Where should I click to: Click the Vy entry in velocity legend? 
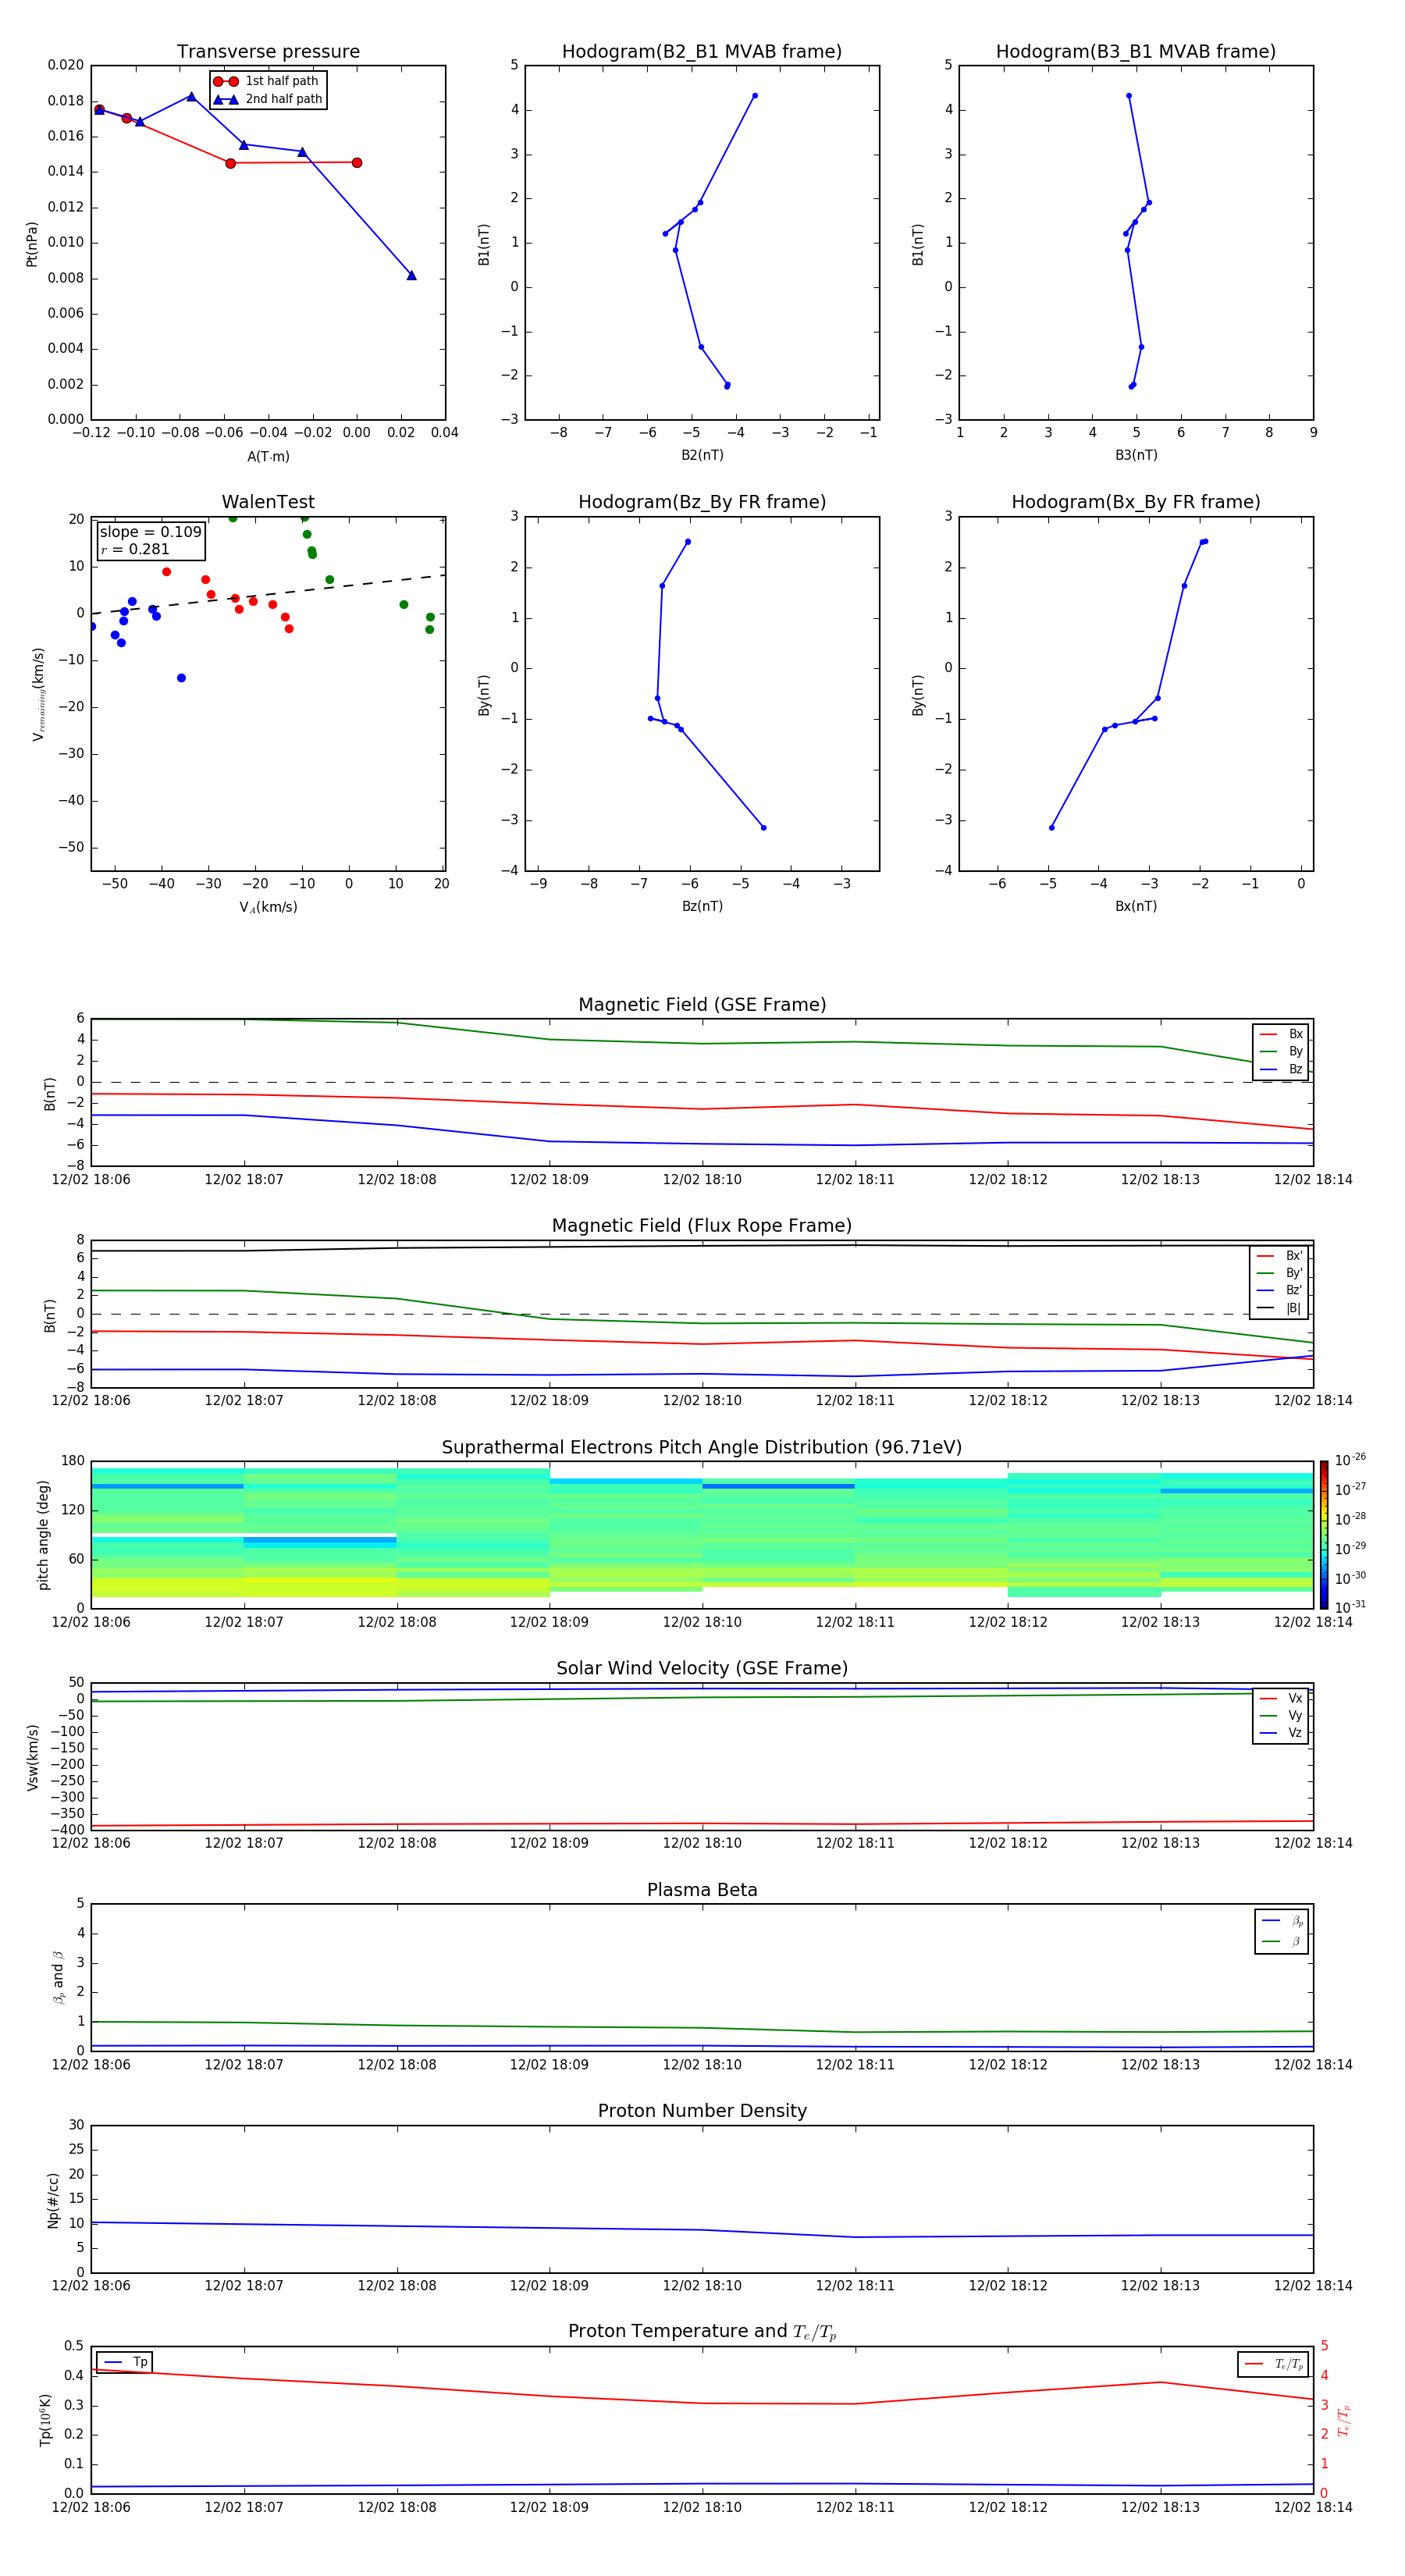[1281, 1716]
